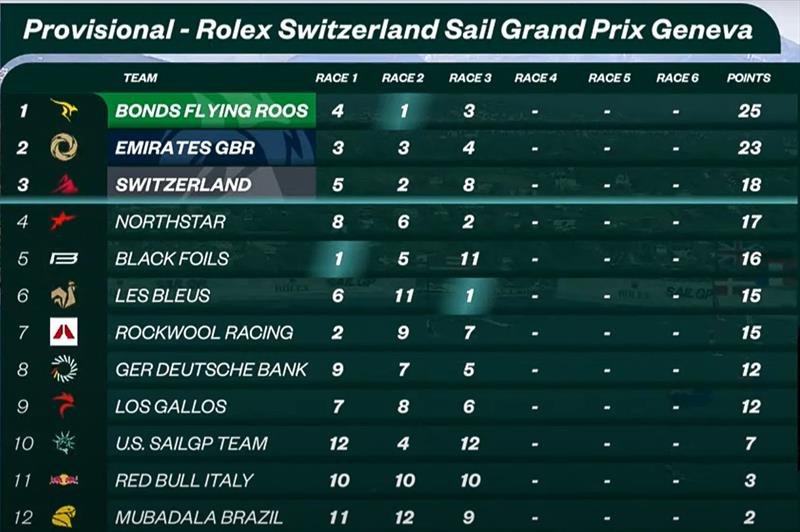Click the Black Foils team logo
800x532 pixels.
63,258
